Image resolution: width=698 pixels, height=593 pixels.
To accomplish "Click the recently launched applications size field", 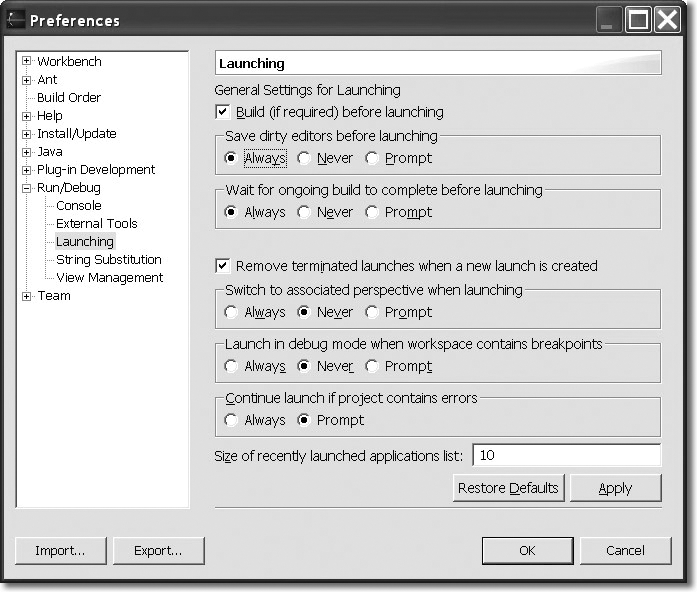I will point(566,456).
